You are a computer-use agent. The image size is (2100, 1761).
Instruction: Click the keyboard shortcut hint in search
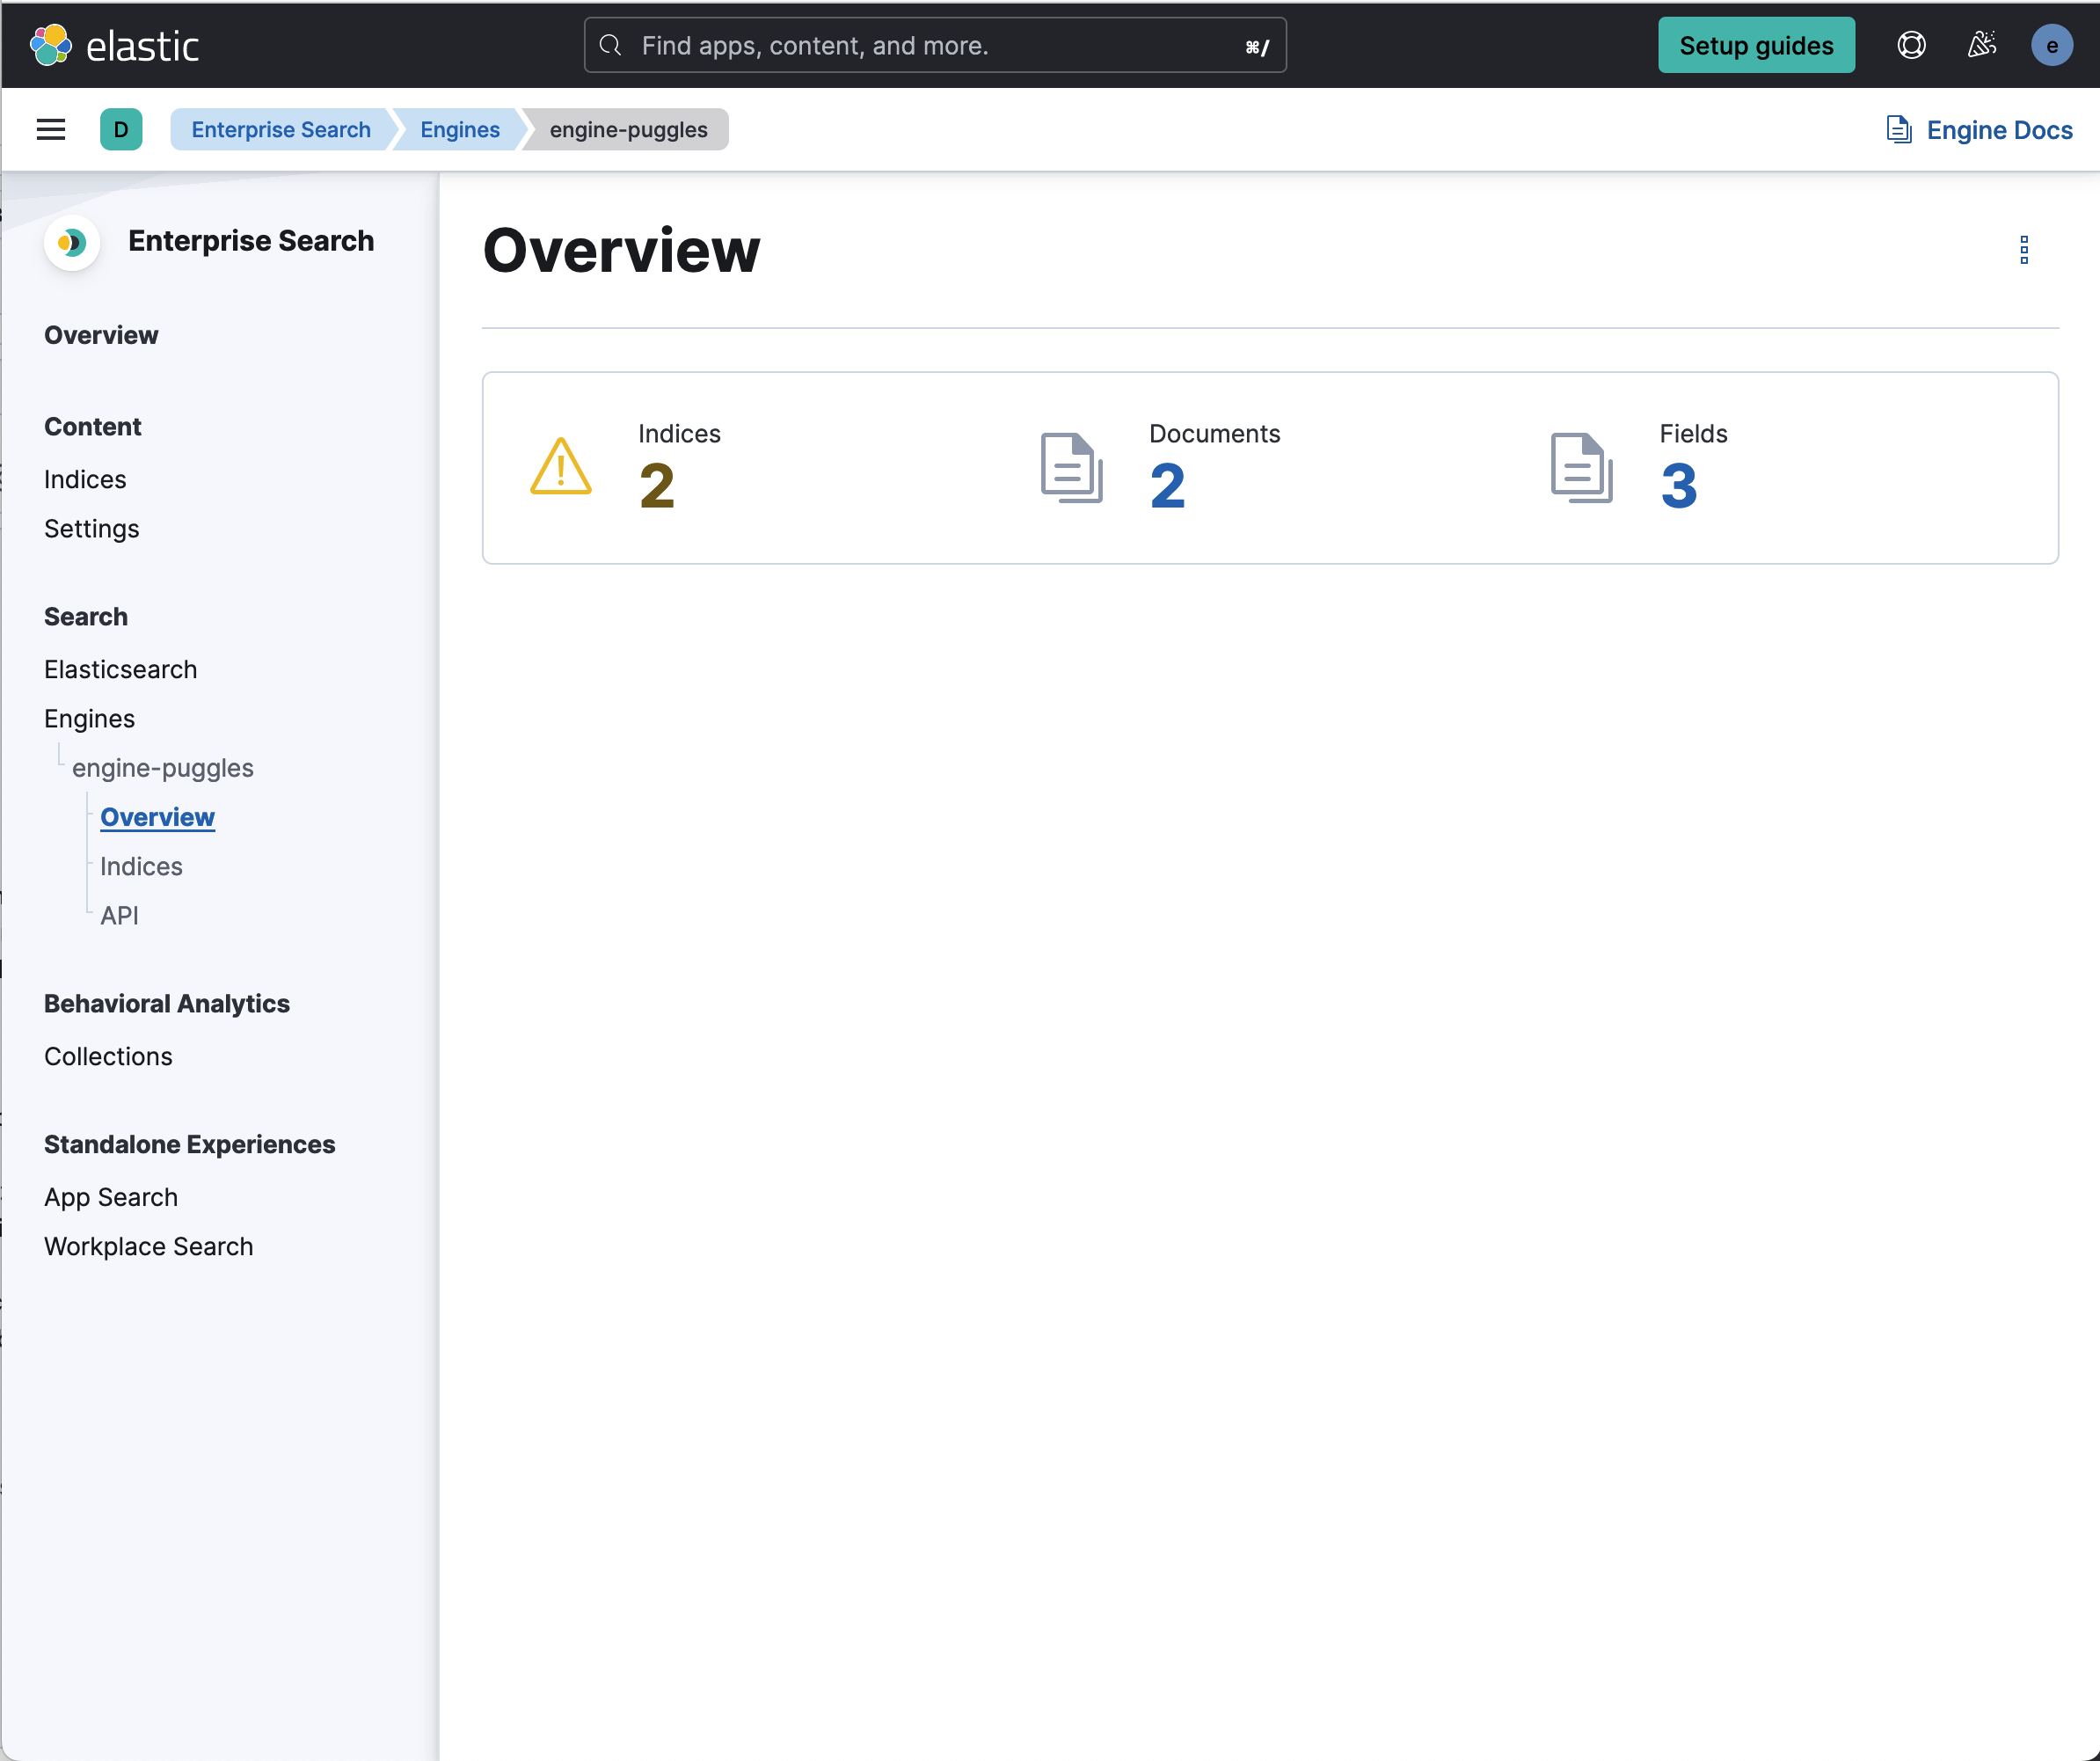[1257, 47]
